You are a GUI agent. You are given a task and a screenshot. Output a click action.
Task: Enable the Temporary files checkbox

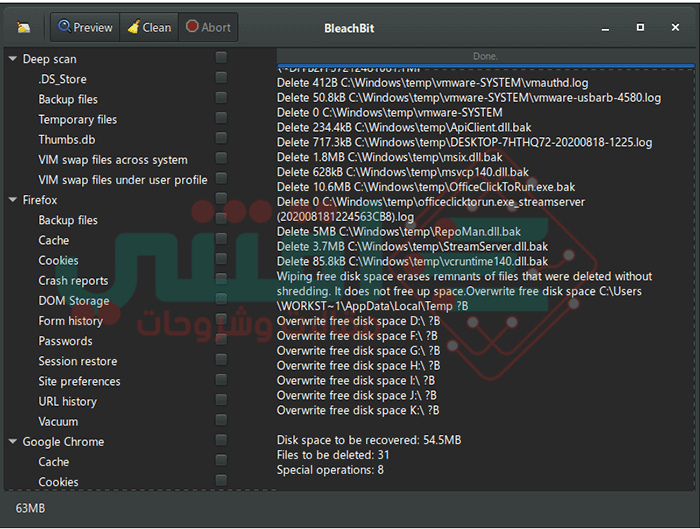coord(221,117)
